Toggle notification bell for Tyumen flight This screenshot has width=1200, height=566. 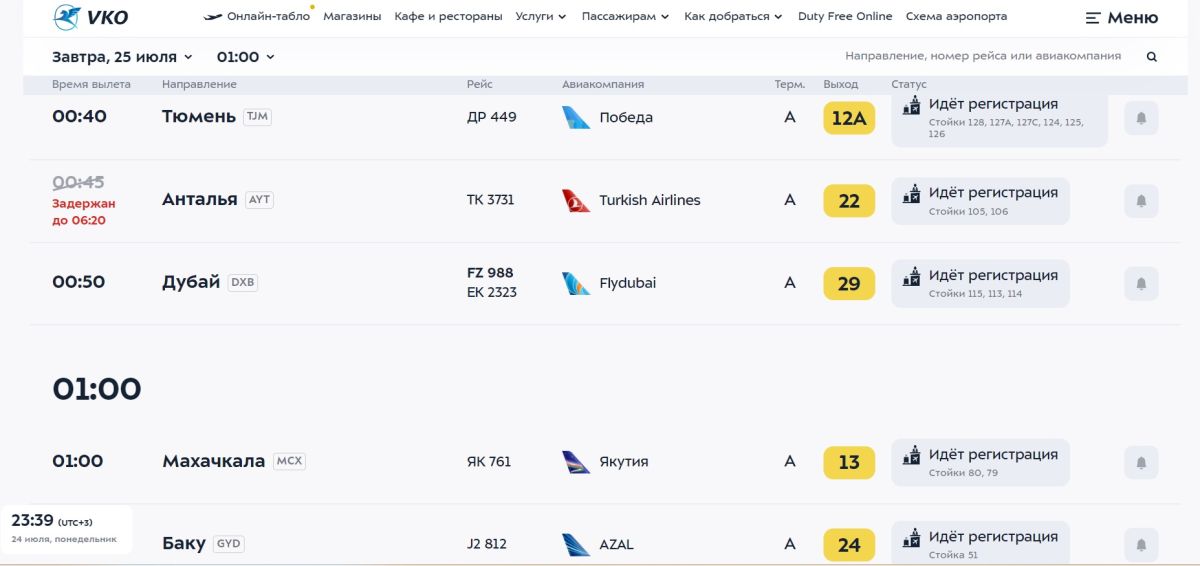pyautogui.click(x=1141, y=118)
